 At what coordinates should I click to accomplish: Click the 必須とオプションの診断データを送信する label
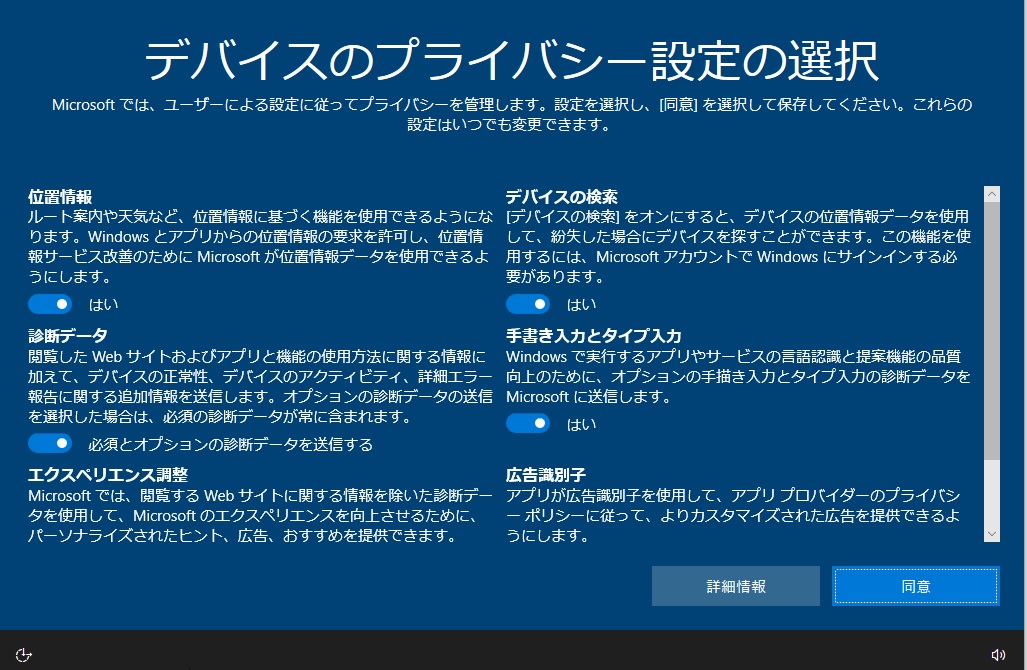point(231,444)
